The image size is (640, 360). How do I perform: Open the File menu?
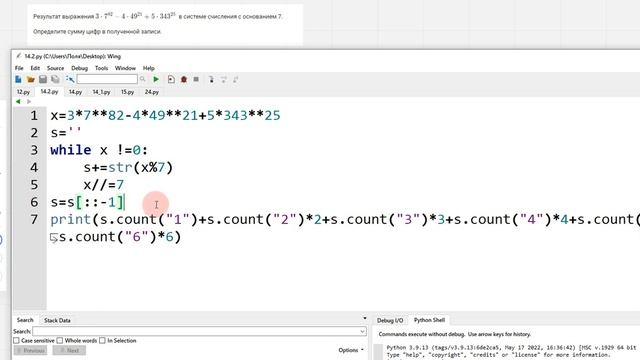(19, 68)
